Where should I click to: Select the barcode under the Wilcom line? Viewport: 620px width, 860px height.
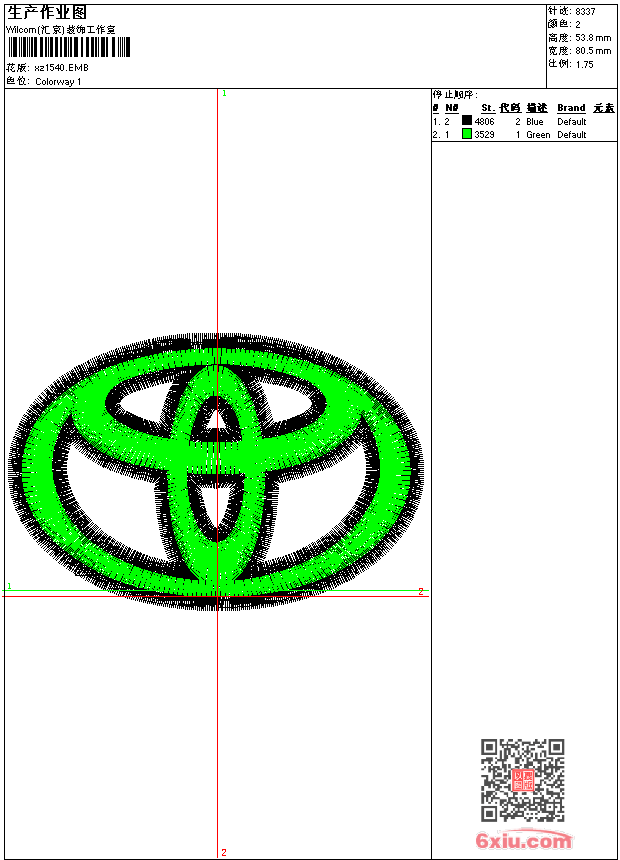pos(69,47)
